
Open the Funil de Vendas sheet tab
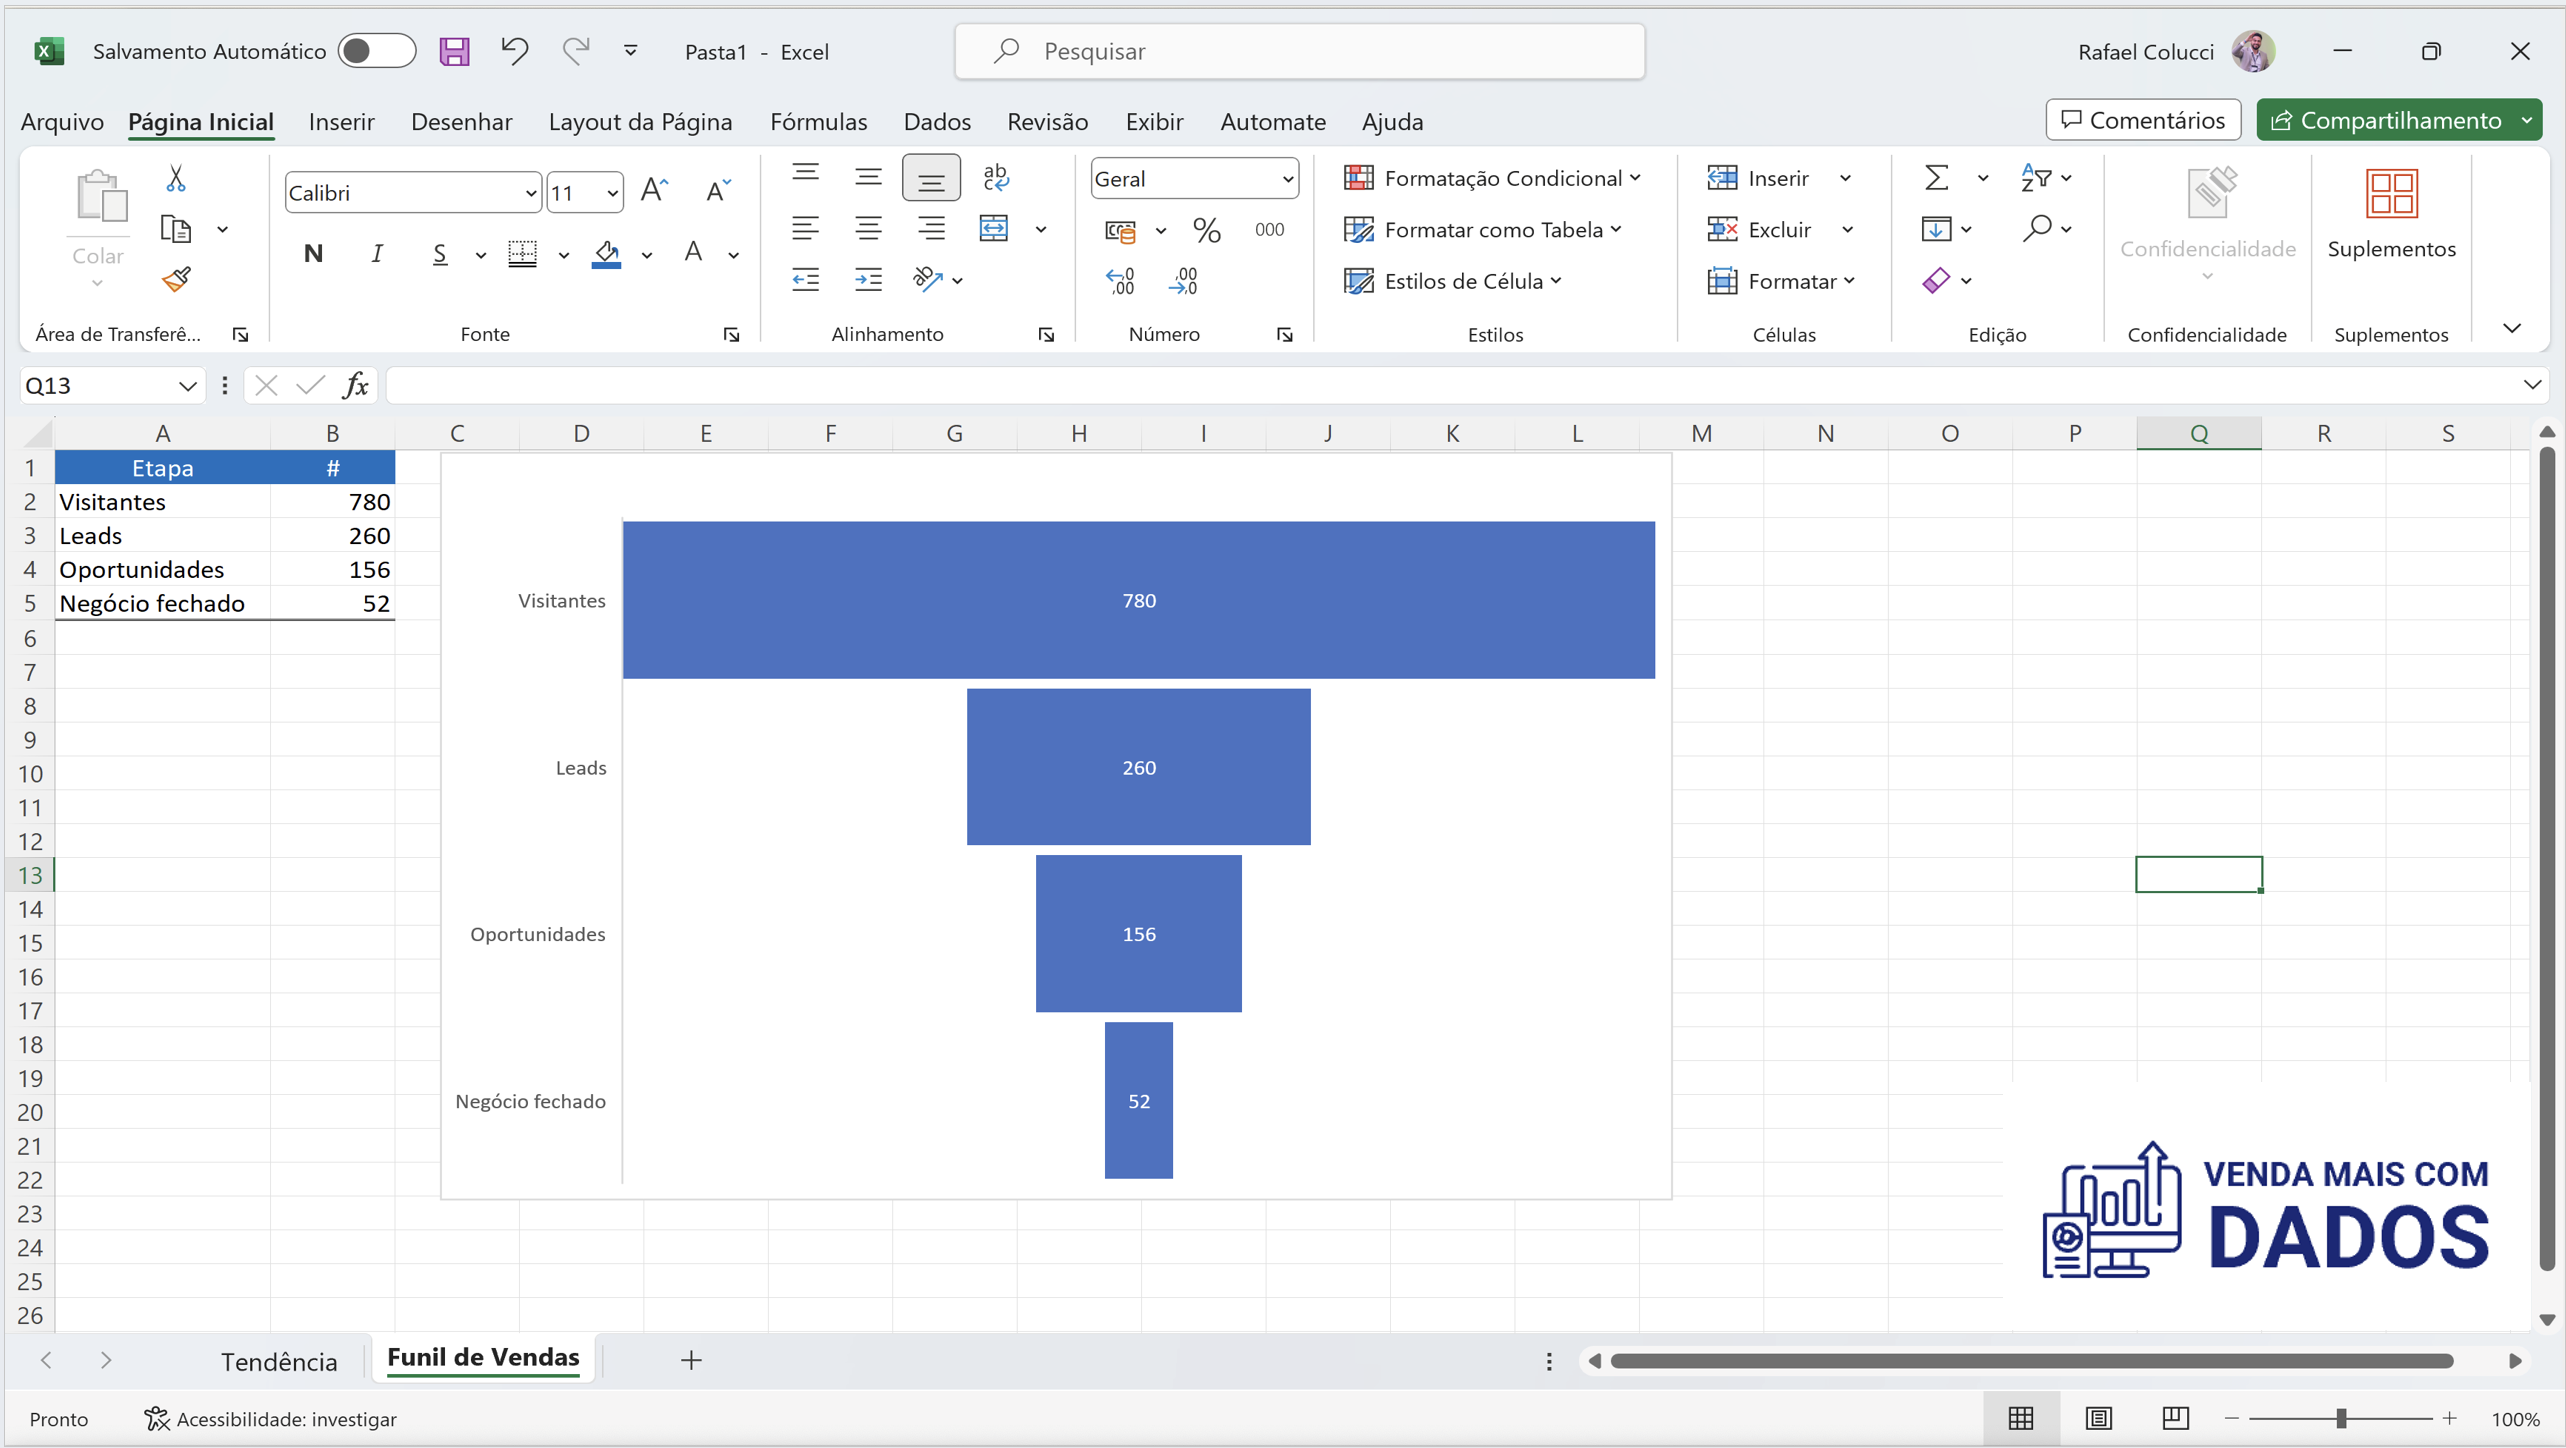(483, 1358)
